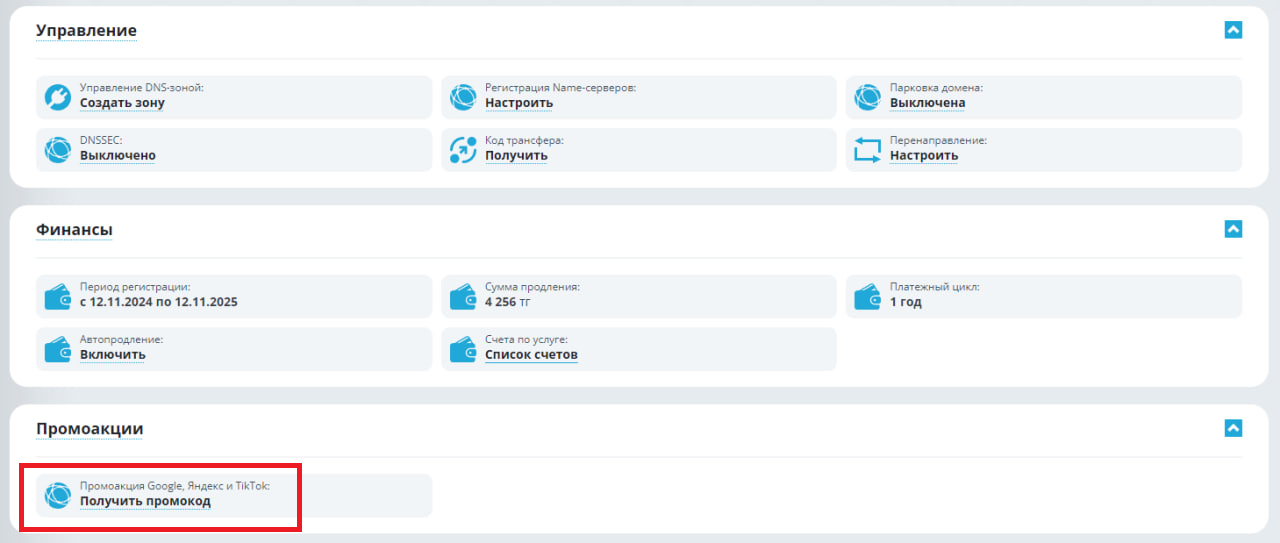Click the redirect arrows icon
This screenshot has width=1280, height=543.
tap(867, 150)
